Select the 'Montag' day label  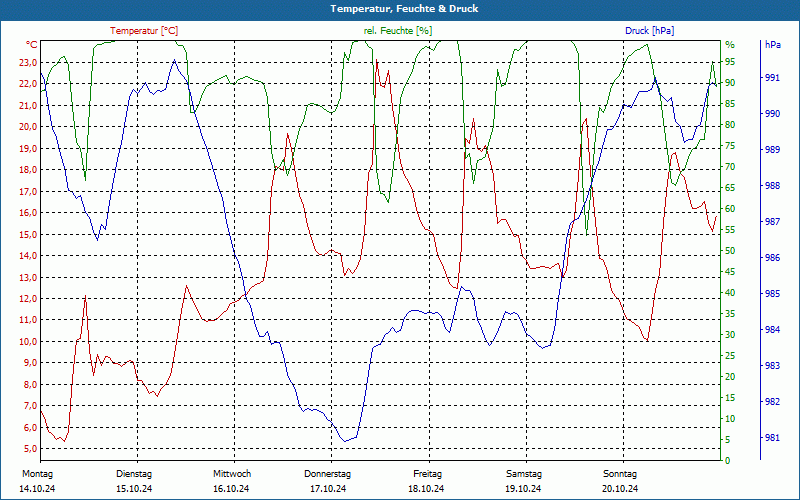tap(38, 473)
